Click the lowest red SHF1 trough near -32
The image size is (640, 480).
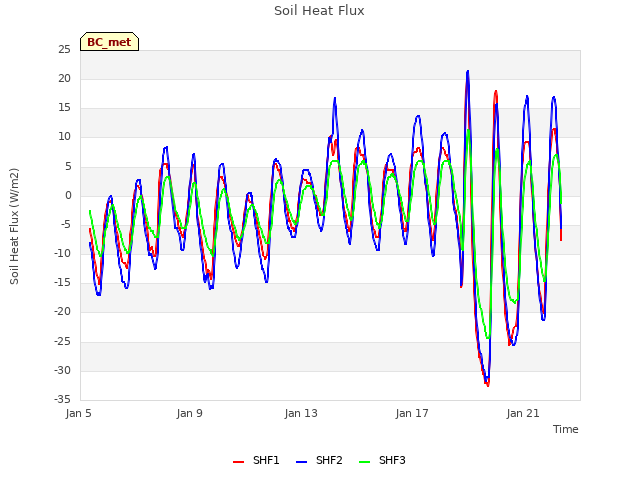(x=488, y=385)
